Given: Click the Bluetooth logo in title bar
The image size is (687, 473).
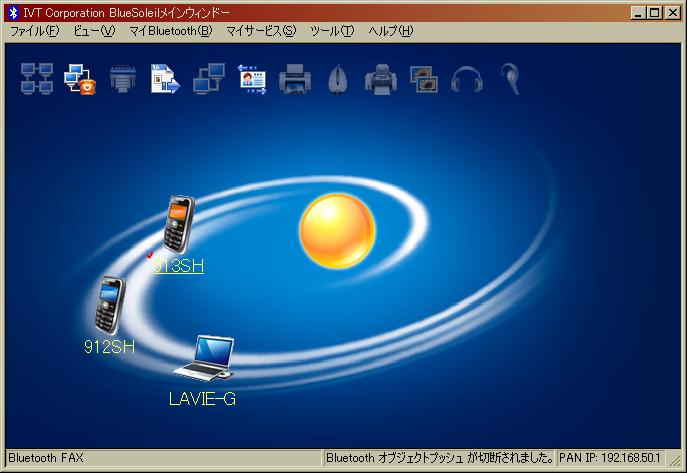Looking at the screenshot, I should (x=13, y=13).
